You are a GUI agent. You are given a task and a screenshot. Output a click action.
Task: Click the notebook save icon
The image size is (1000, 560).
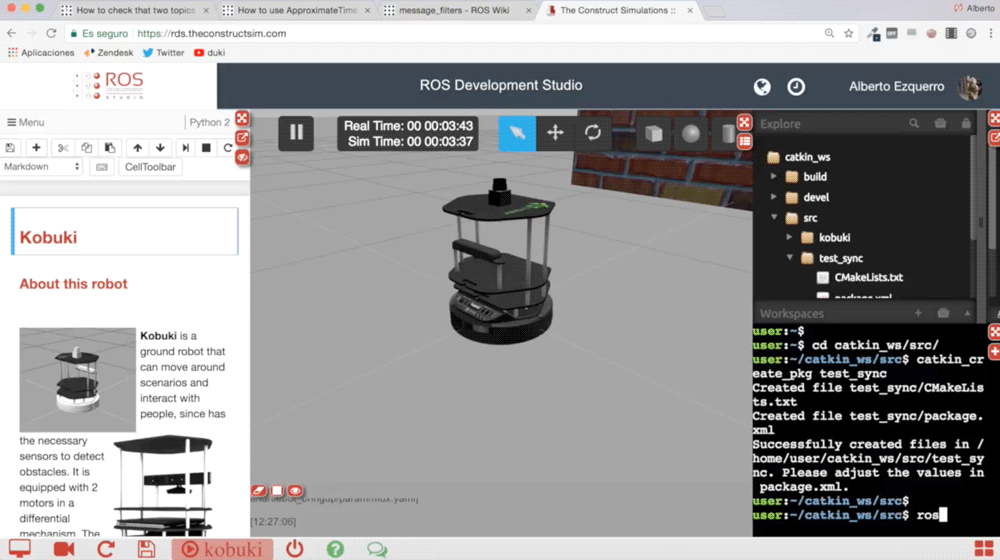(x=10, y=148)
